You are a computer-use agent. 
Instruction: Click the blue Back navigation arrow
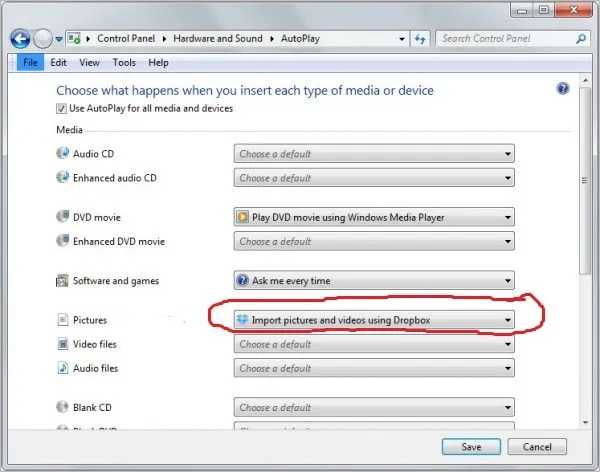click(x=20, y=39)
